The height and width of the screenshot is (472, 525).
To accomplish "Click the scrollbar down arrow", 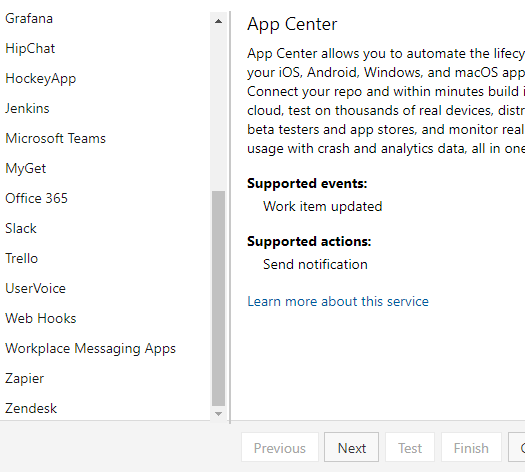I will [x=219, y=414].
